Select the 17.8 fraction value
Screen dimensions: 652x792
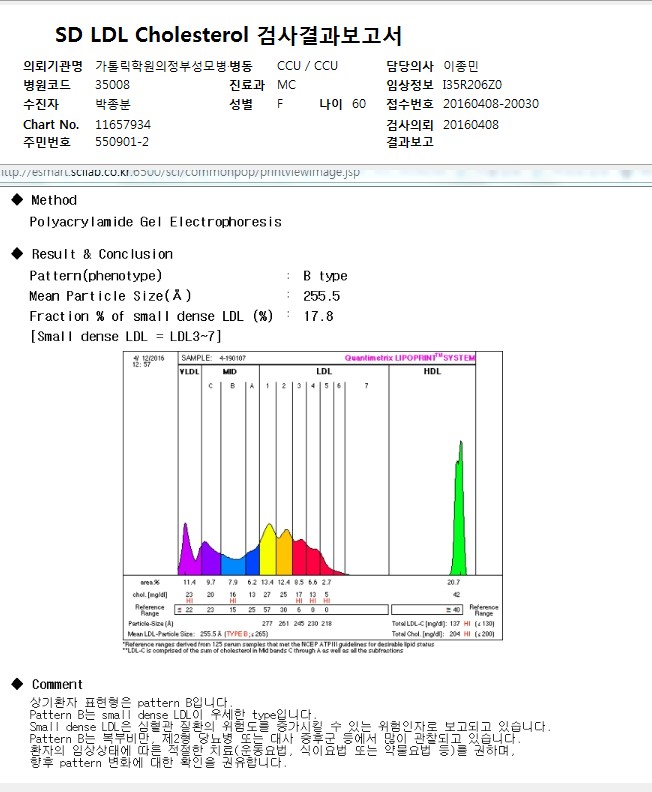point(319,316)
